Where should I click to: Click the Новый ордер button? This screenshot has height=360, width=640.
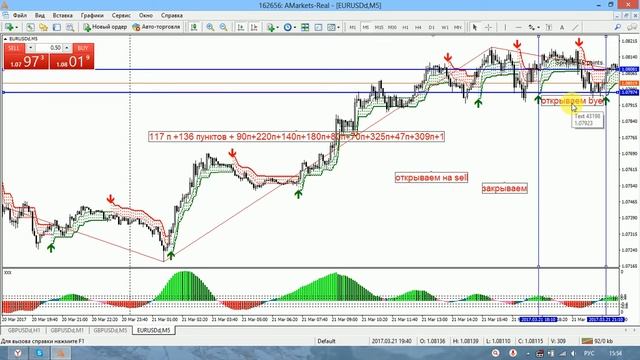coord(105,27)
